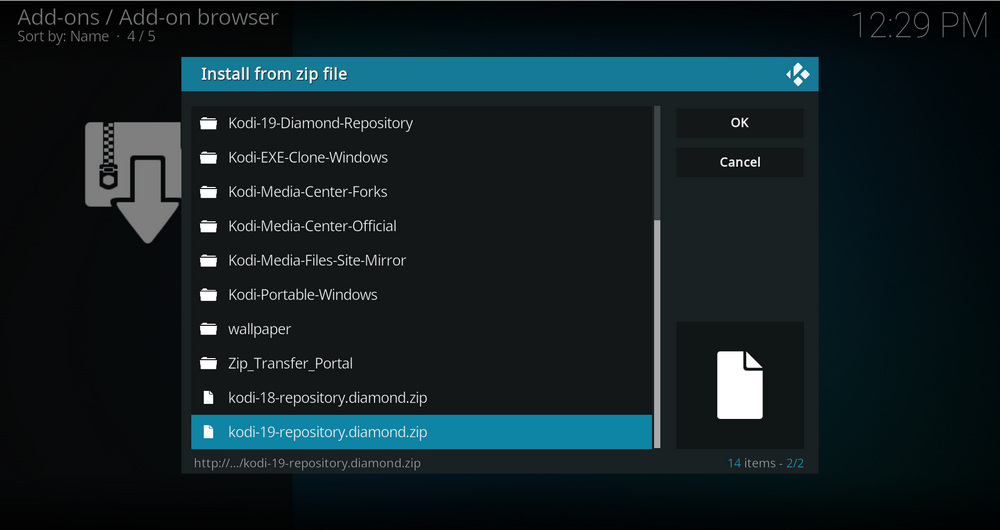The height and width of the screenshot is (530, 1000).
Task: Click the file preview thumbnail
Action: click(740, 385)
